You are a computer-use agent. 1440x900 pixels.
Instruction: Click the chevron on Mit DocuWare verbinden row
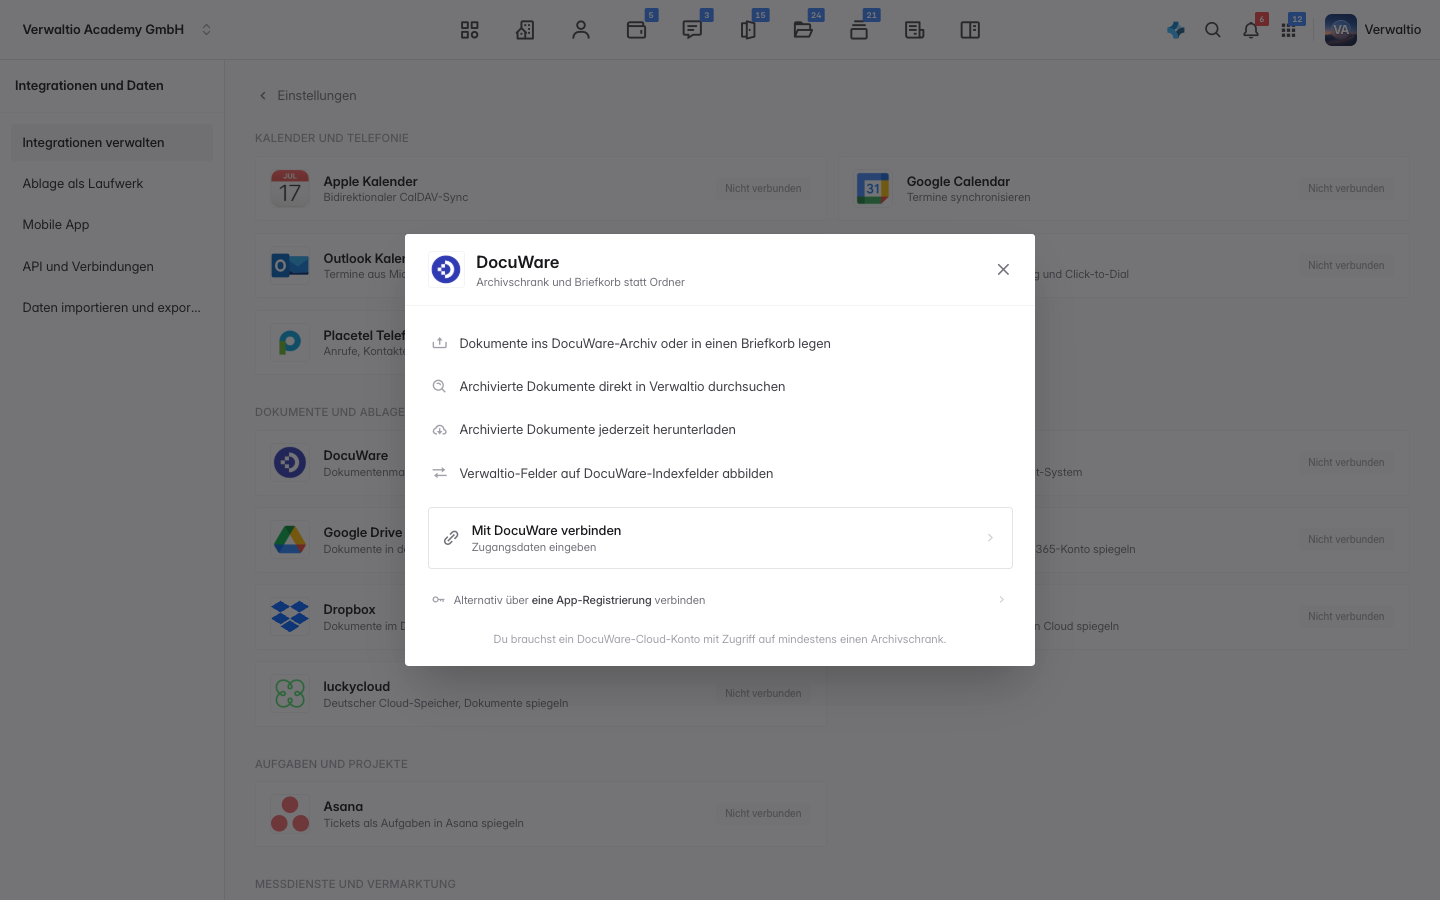[x=990, y=538]
